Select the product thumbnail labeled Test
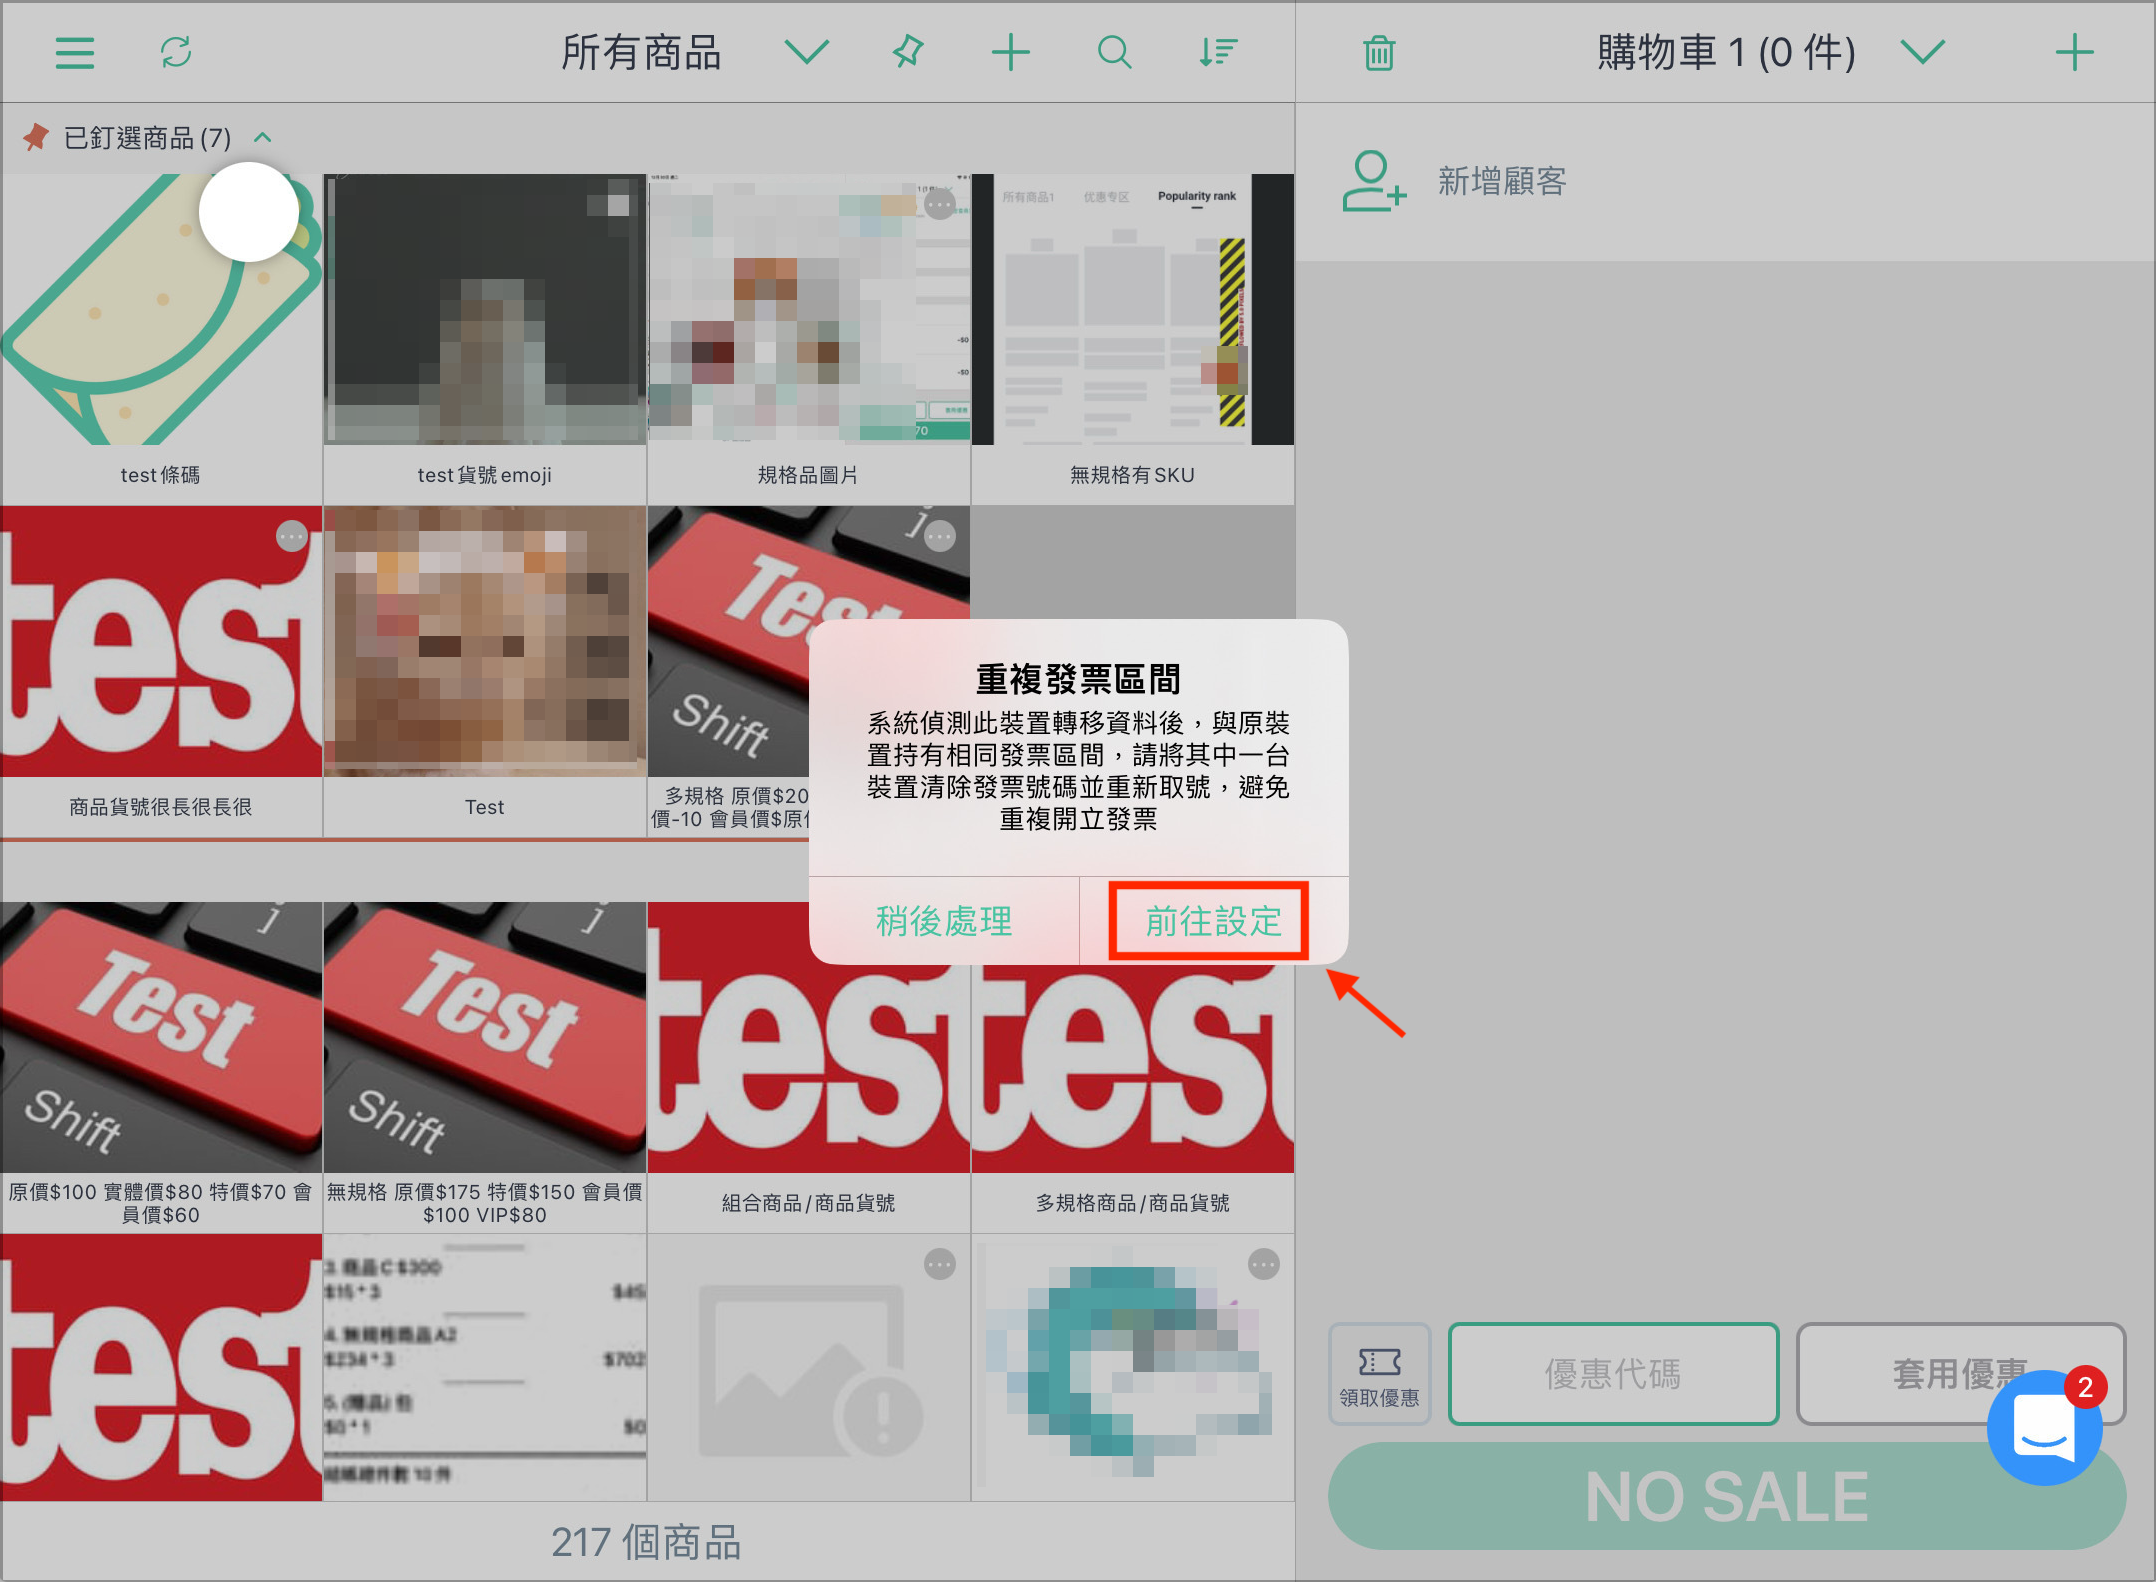This screenshot has width=2156, height=1582. click(x=485, y=641)
